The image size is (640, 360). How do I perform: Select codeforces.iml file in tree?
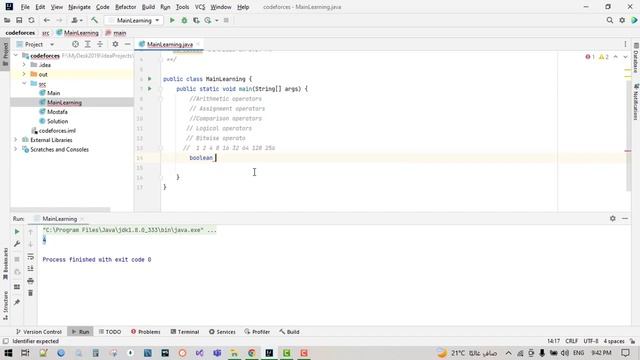53,131
